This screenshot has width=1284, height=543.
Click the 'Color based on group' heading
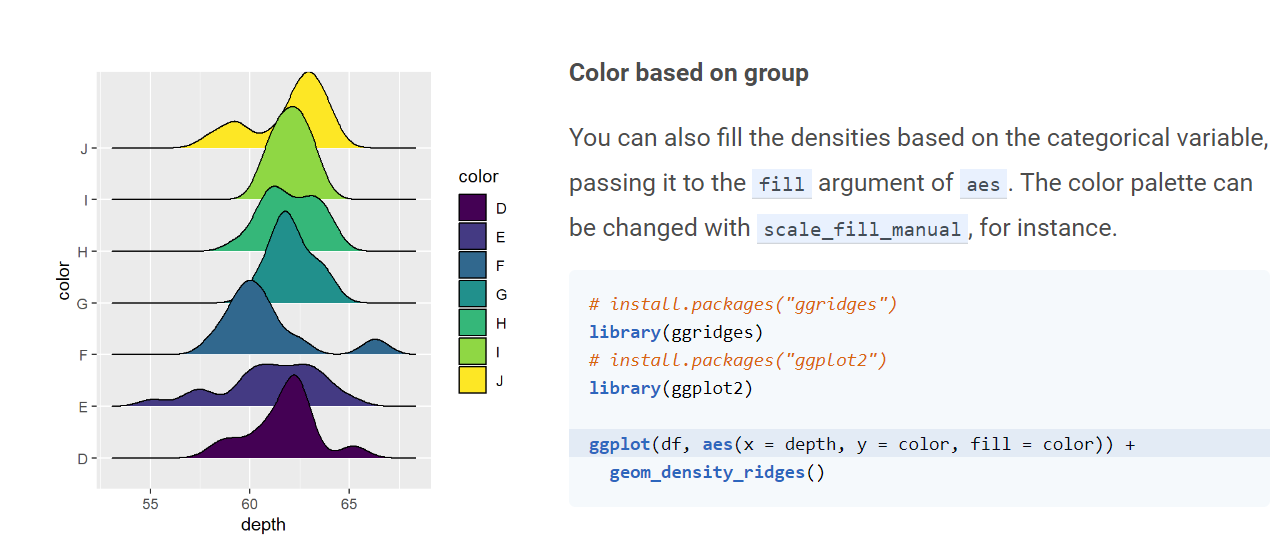point(688,73)
